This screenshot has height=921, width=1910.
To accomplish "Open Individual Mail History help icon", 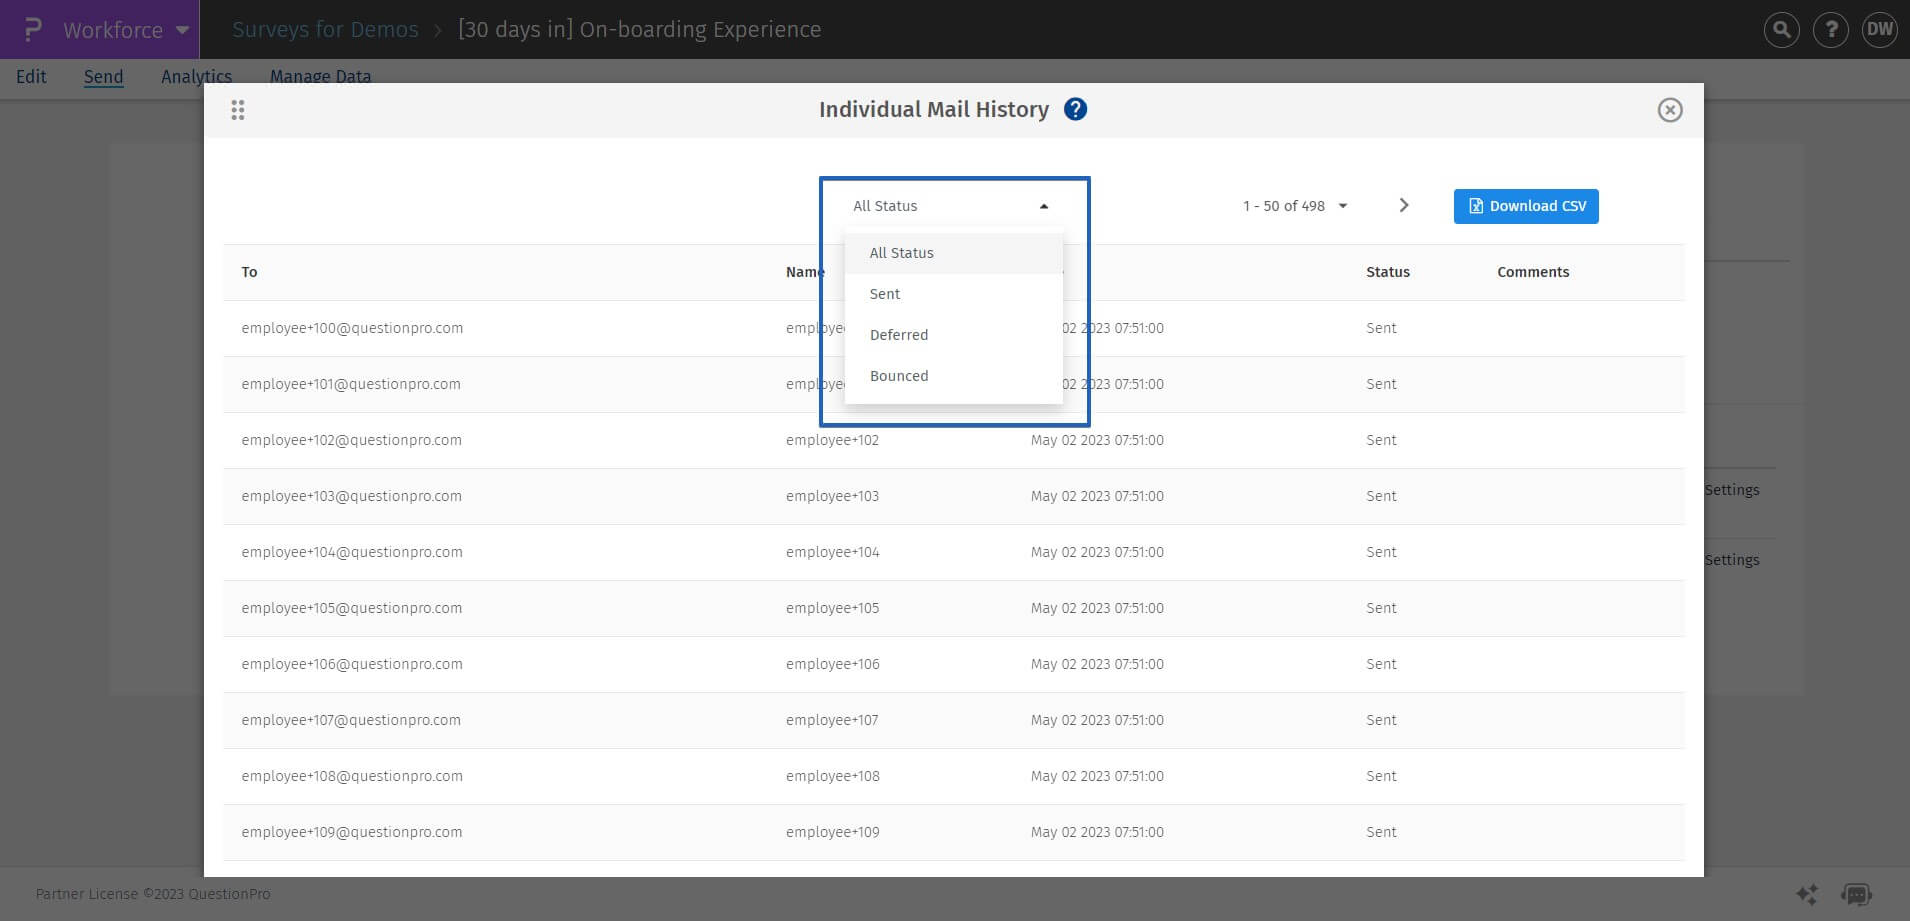I will click(1075, 109).
